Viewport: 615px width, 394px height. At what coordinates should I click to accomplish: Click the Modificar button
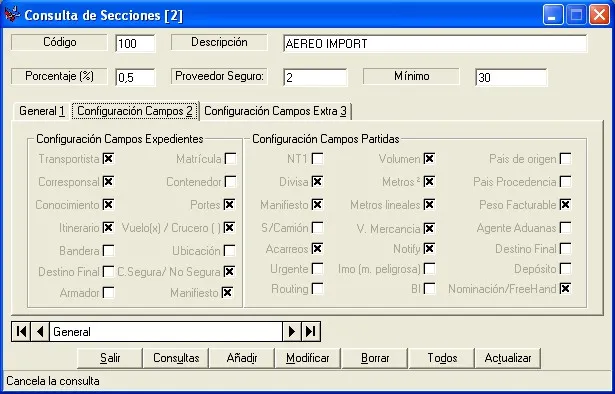coord(308,358)
